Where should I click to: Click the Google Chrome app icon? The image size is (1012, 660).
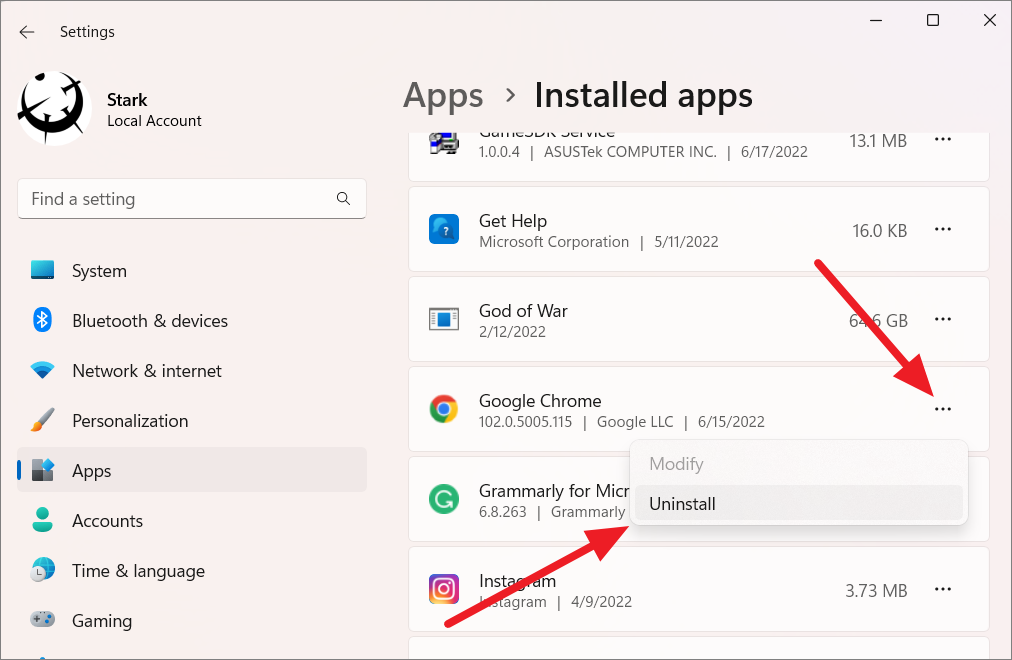click(x=444, y=409)
